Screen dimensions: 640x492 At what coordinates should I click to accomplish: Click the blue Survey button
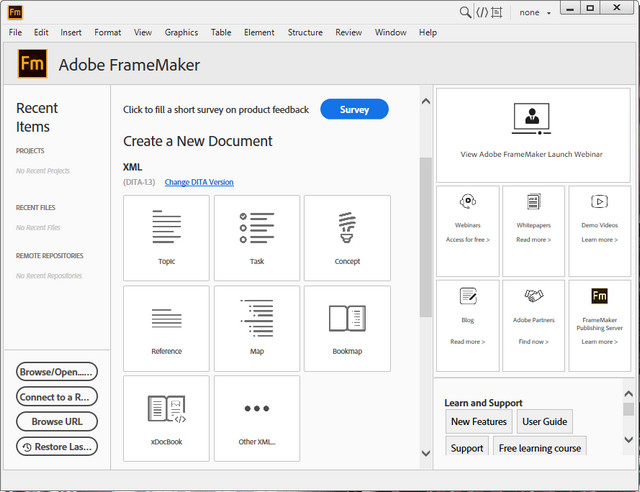(x=354, y=109)
